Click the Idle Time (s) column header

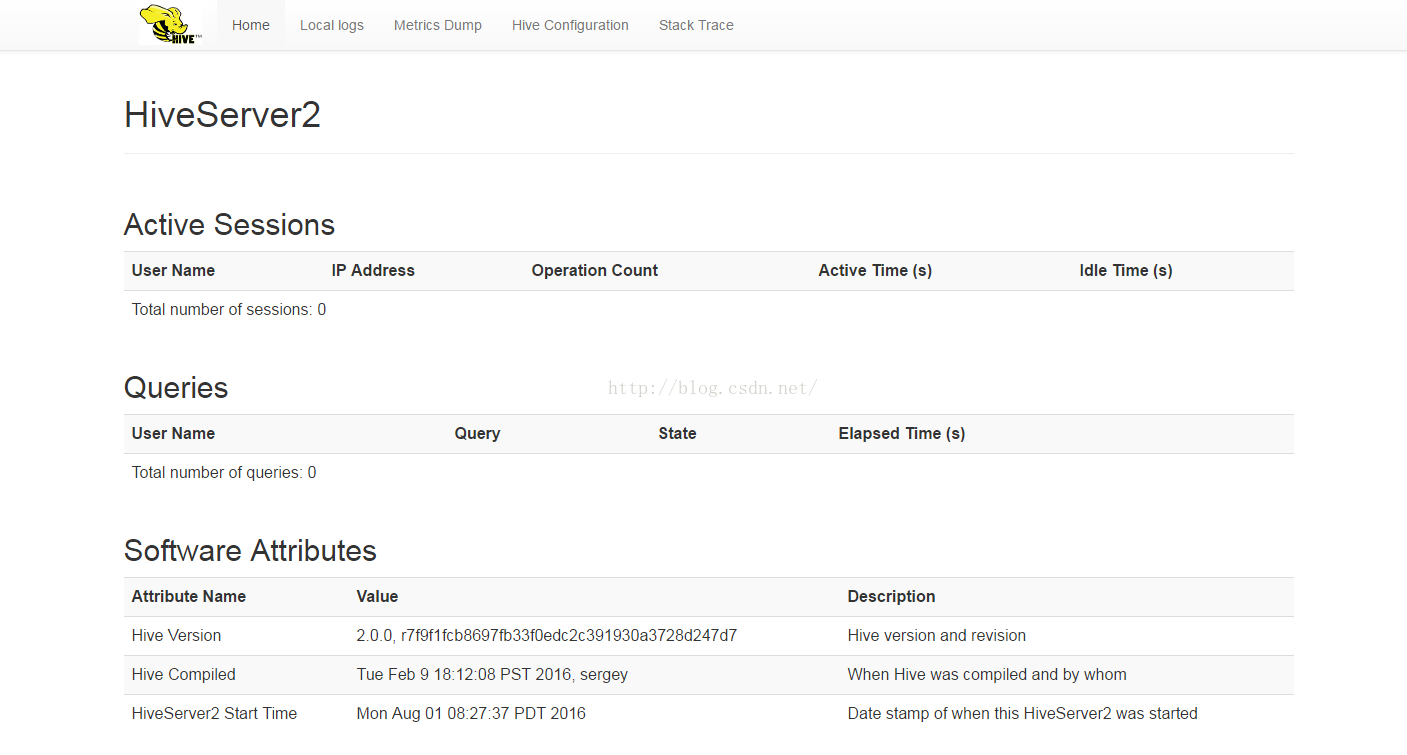pyautogui.click(x=1126, y=270)
